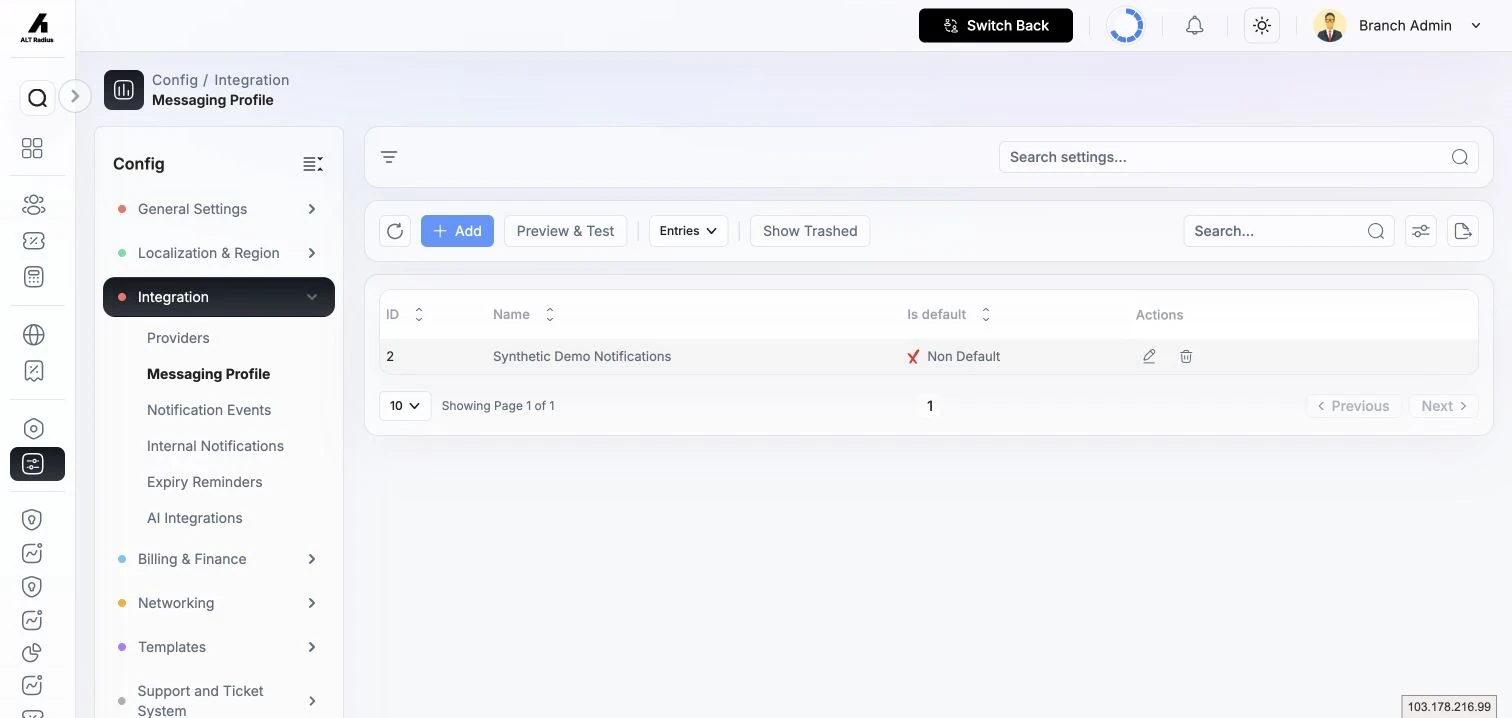
Task: Click the Add button
Action: point(457,231)
